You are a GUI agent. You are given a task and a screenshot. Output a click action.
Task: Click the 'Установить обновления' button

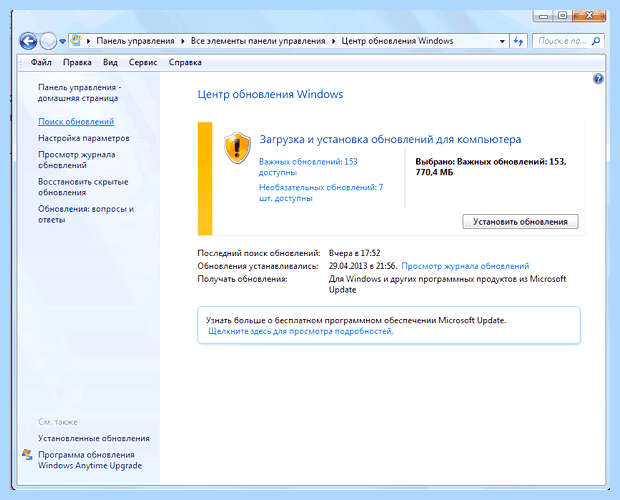520,222
